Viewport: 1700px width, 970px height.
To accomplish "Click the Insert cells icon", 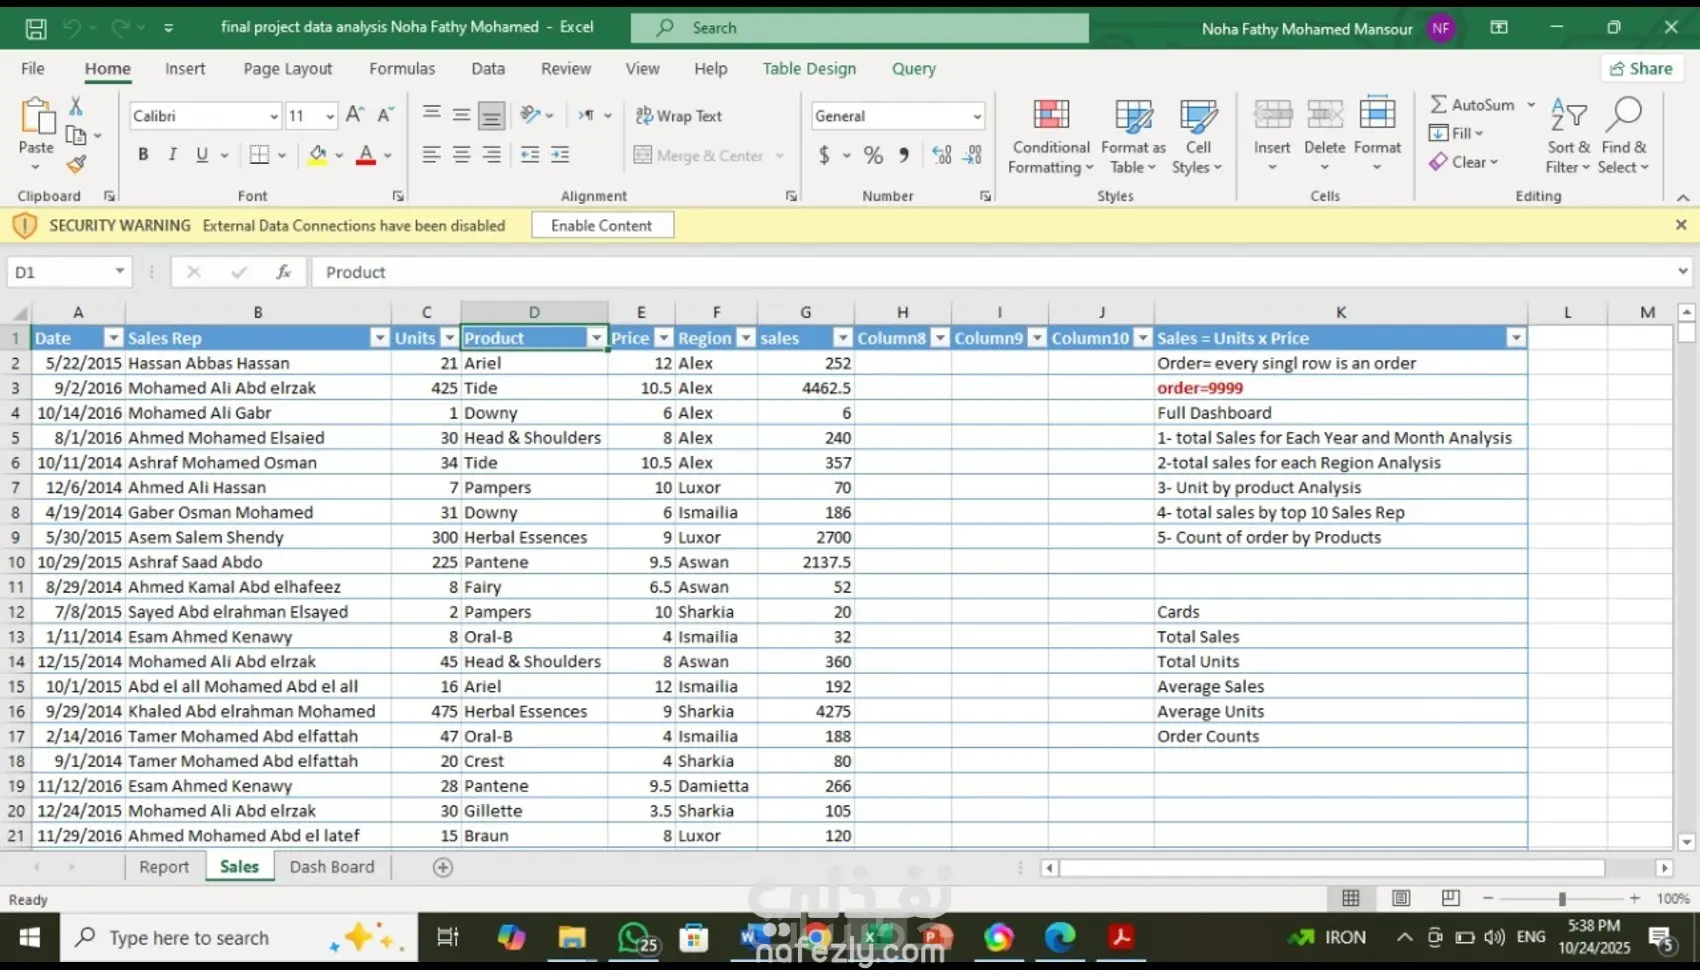I will click(x=1272, y=115).
